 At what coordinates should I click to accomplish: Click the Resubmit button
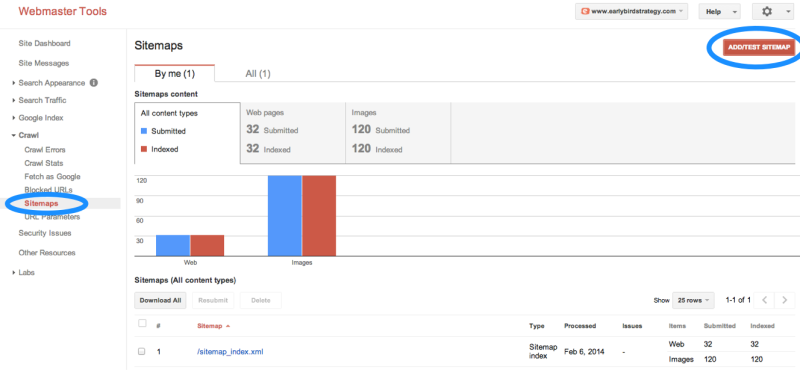(213, 301)
